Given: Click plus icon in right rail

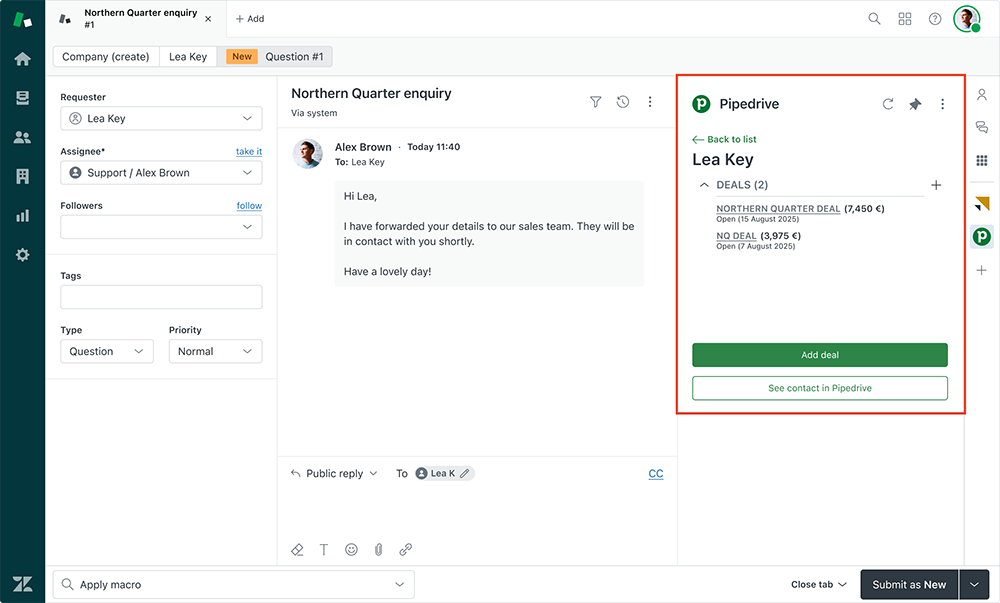Looking at the screenshot, I should (x=982, y=270).
